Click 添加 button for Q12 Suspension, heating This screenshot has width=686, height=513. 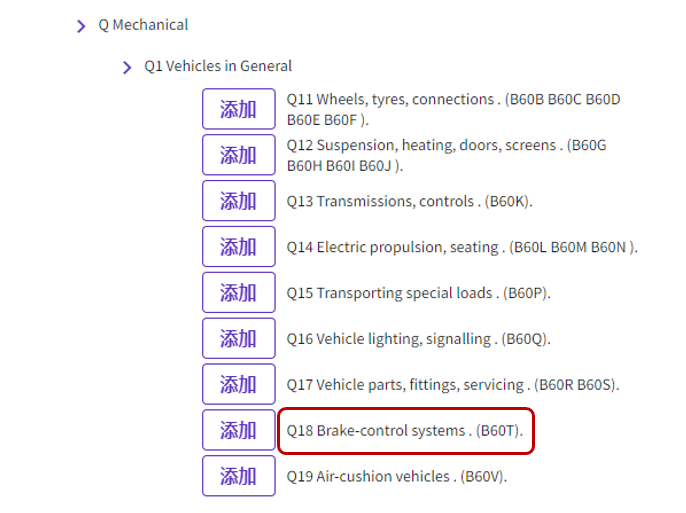click(x=238, y=155)
